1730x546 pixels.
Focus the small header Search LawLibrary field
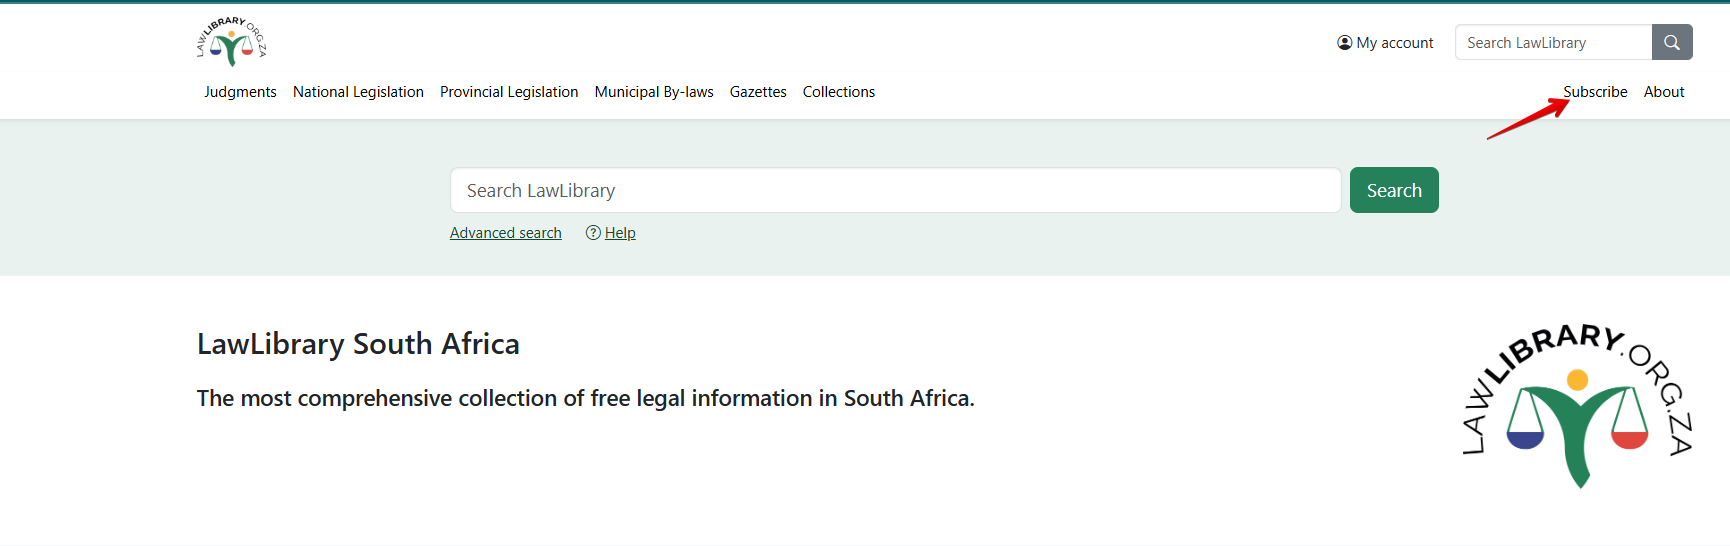click(x=1553, y=43)
